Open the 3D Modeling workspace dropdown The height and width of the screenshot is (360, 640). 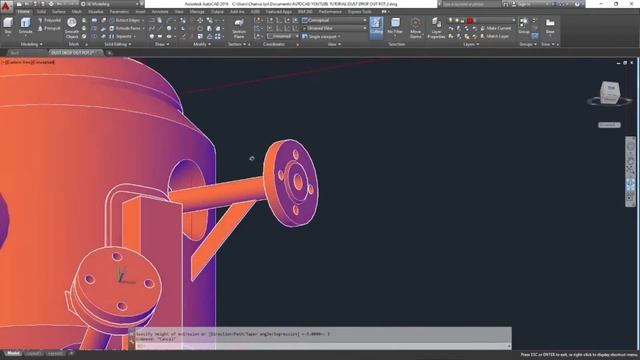pyautogui.click(x=109, y=4)
